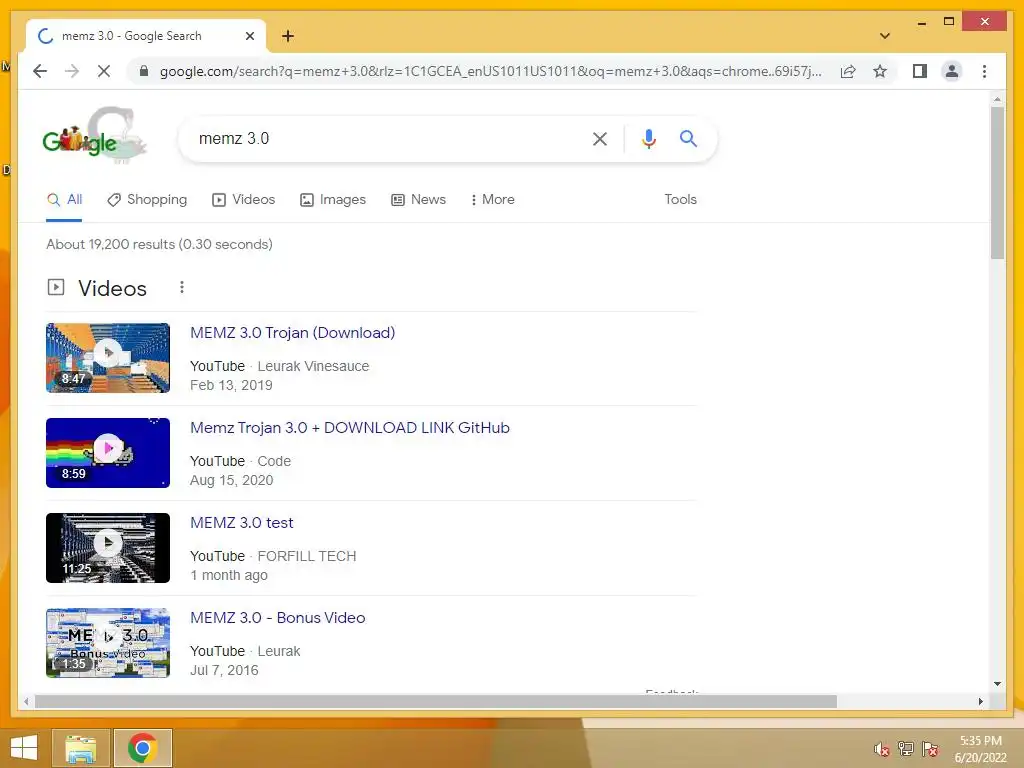Click the taskbar clock showing 5:35 PM
This screenshot has height=768, width=1024.
(980, 749)
